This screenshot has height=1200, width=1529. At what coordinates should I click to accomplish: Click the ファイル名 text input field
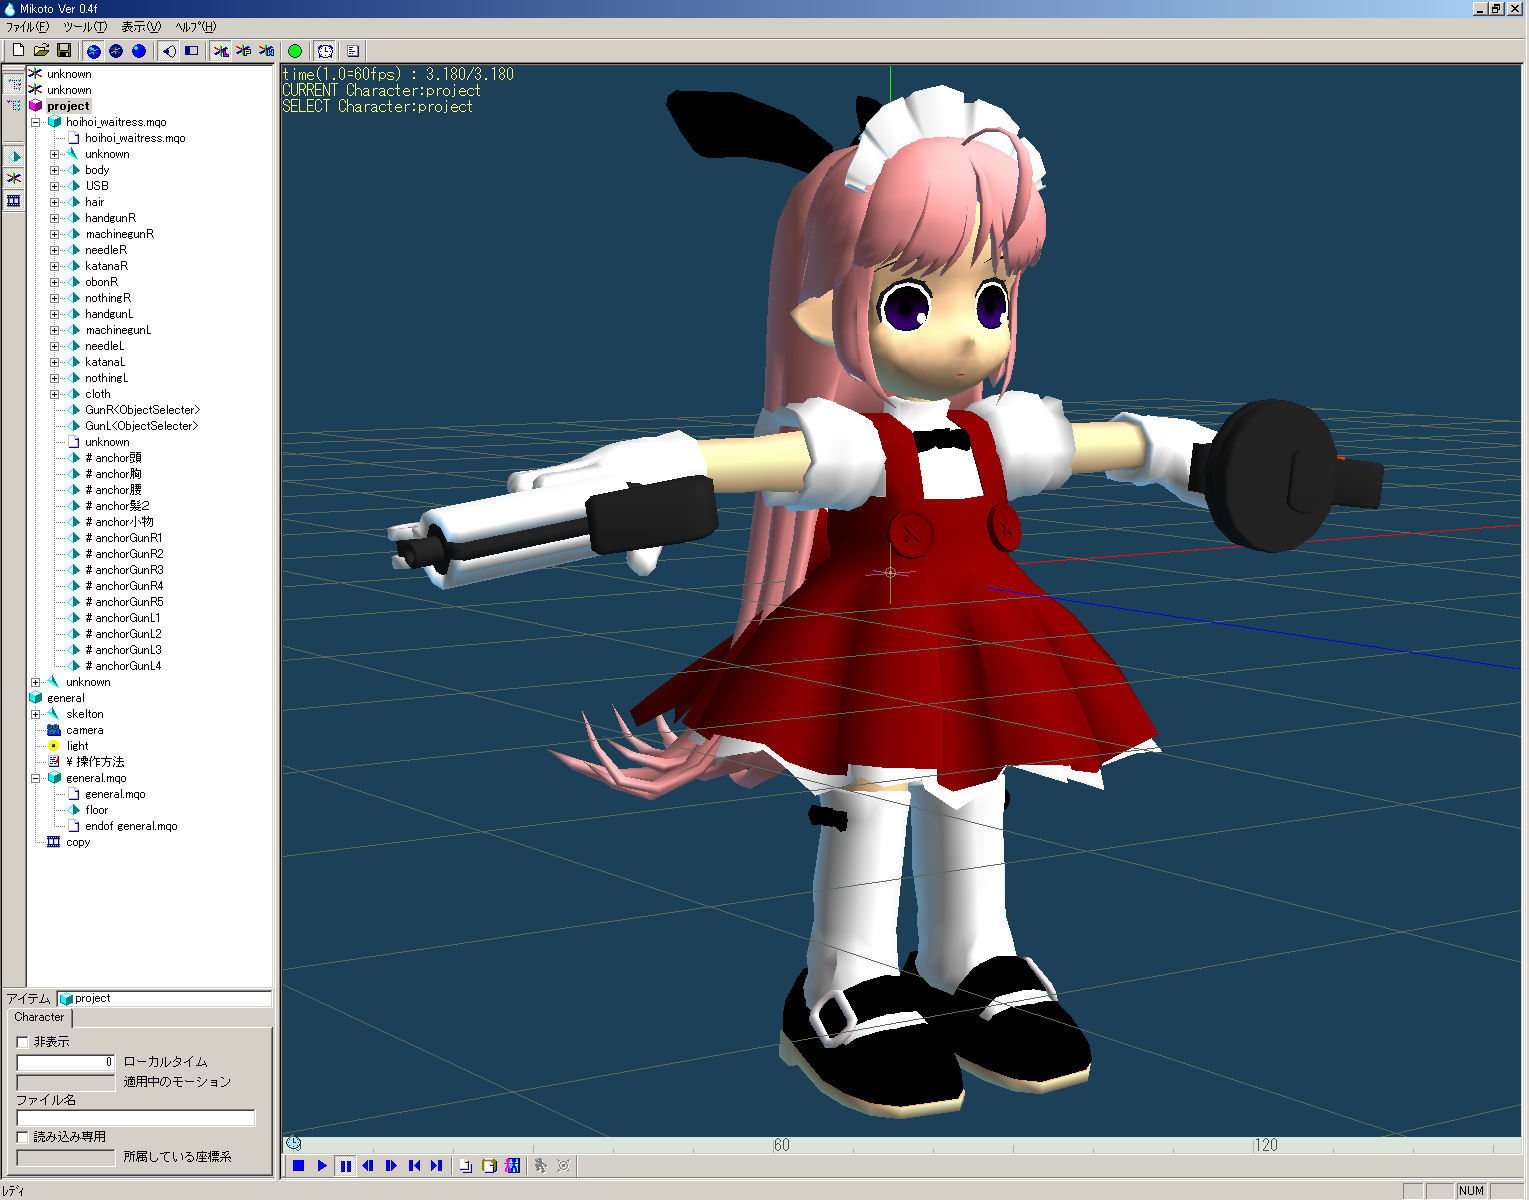click(136, 1118)
